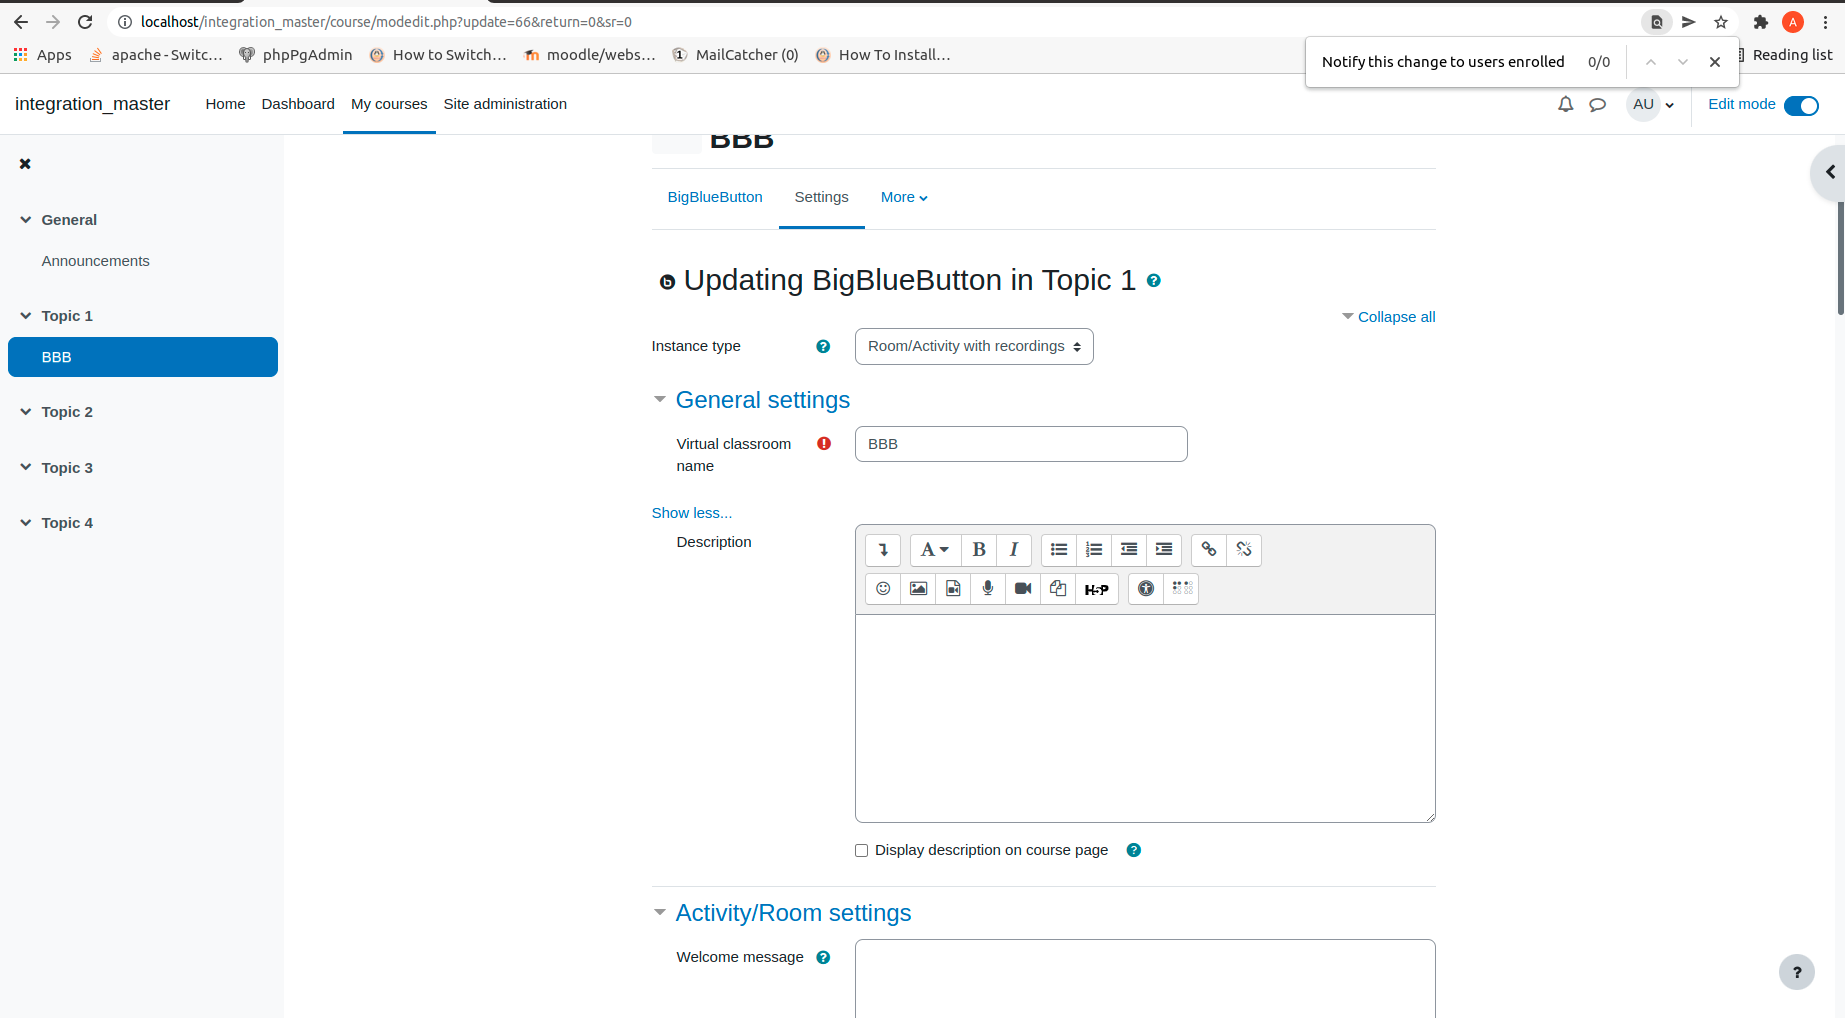Select BBB activity in course index
This screenshot has height=1018, width=1845.
tap(143, 357)
